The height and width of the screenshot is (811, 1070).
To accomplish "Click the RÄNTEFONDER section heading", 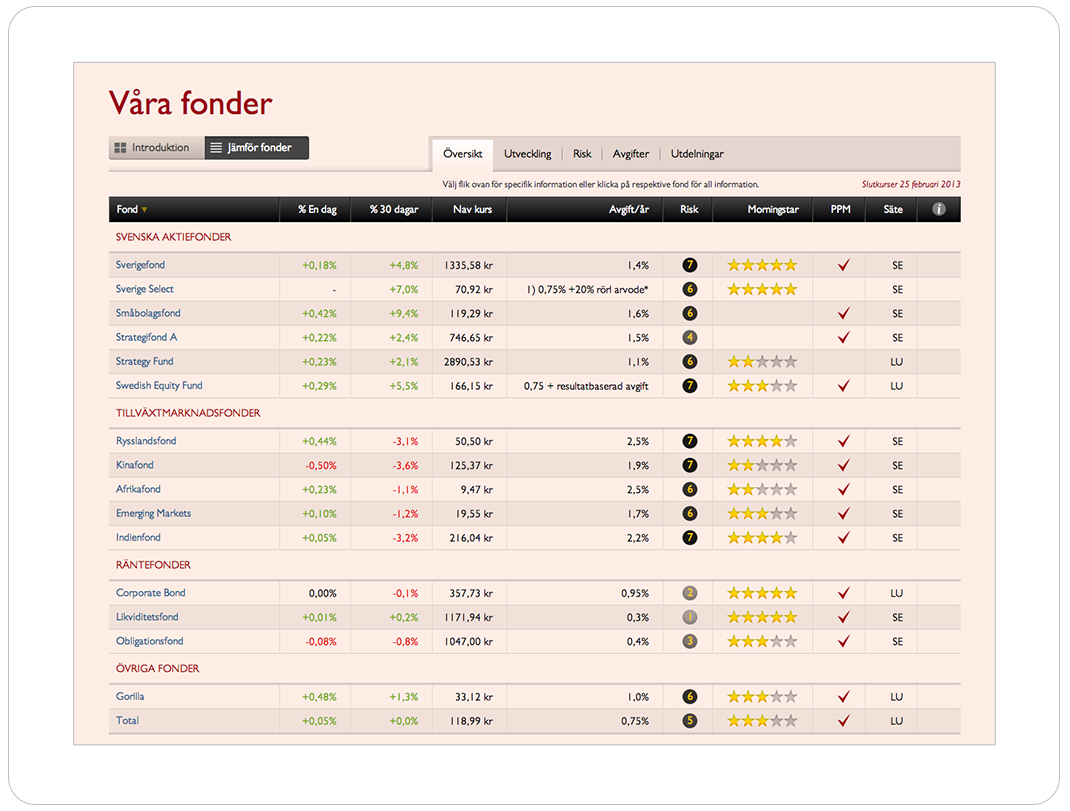I will 153,565.
